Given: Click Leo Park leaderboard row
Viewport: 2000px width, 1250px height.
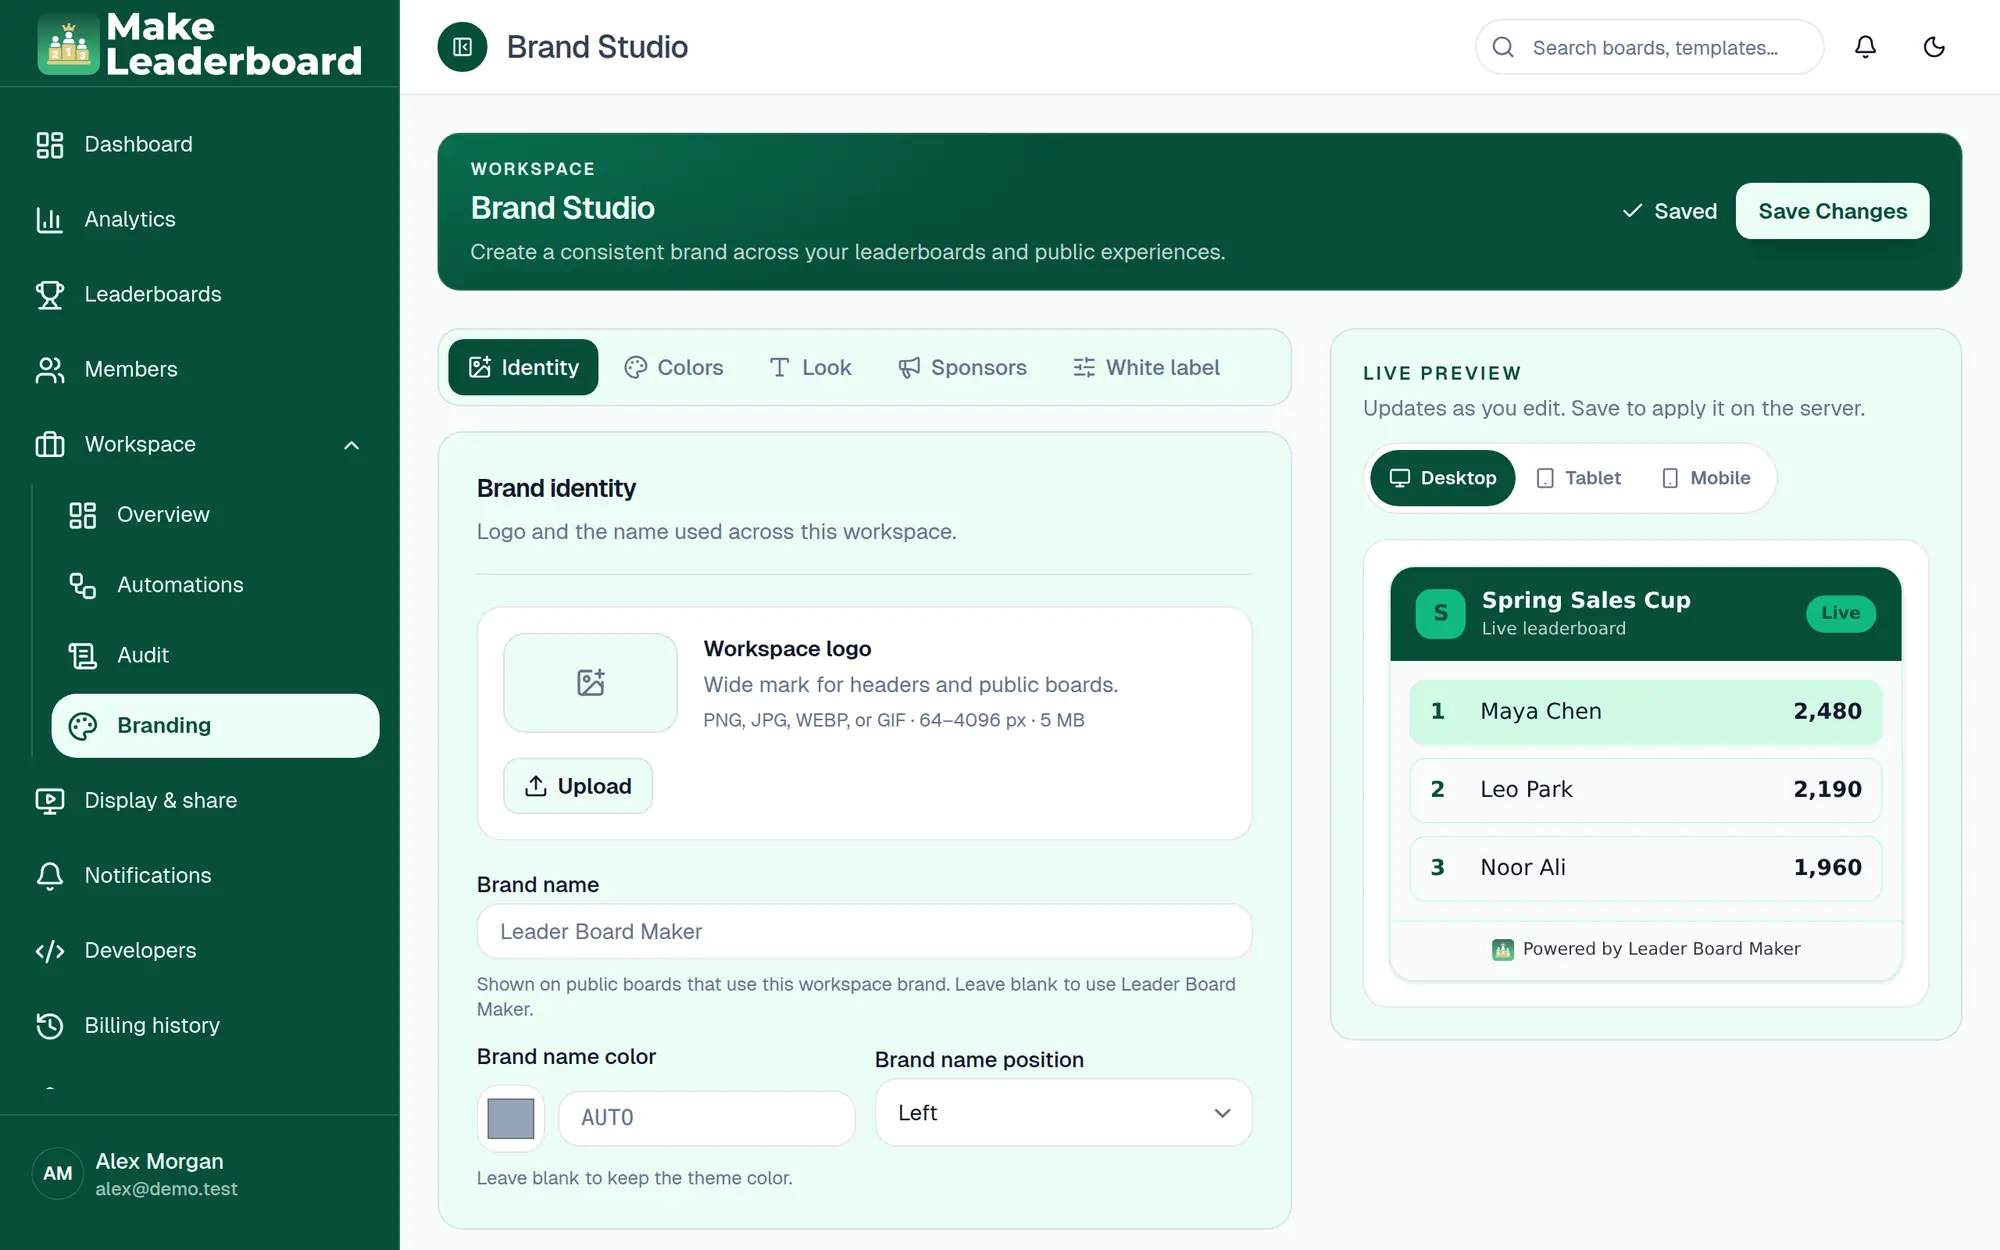Looking at the screenshot, I should [x=1645, y=789].
